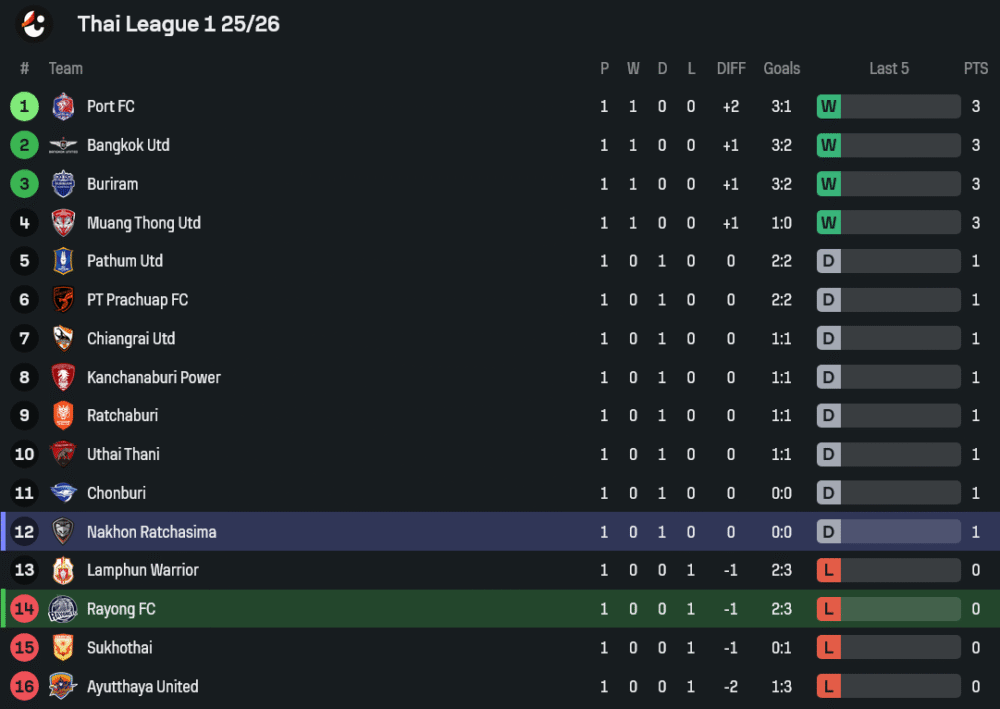Click Port FC's green W result badge
The width and height of the screenshot is (1000, 709).
(x=829, y=106)
